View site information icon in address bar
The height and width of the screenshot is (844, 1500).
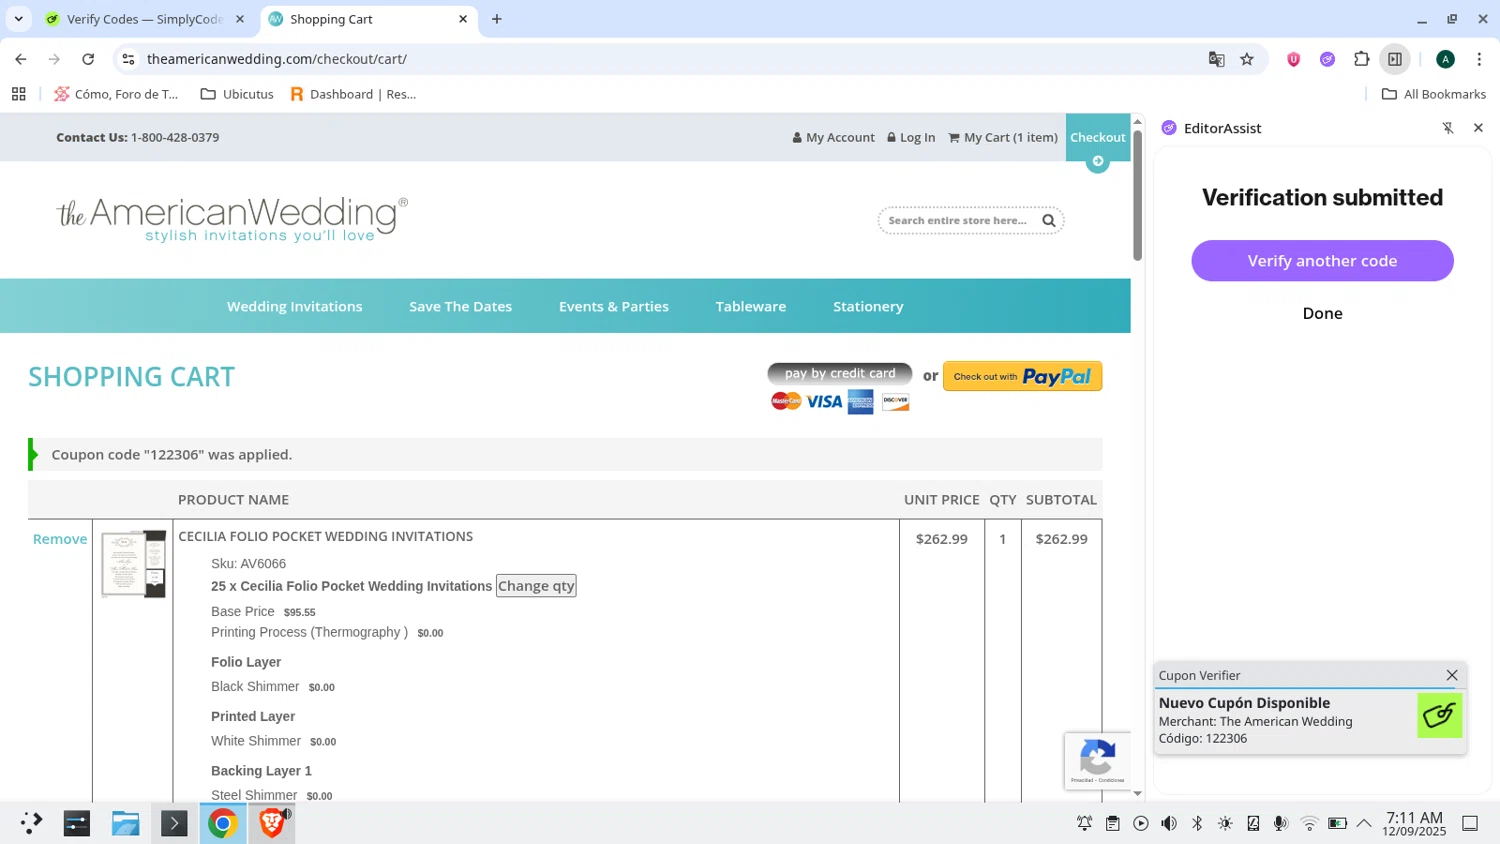[128, 59]
